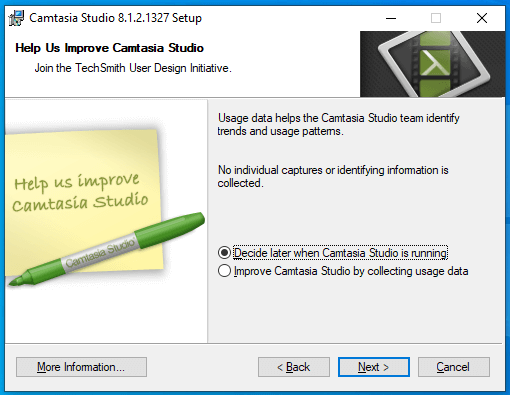
Task: Click the greyed-out maximize window button
Action: coord(436,18)
